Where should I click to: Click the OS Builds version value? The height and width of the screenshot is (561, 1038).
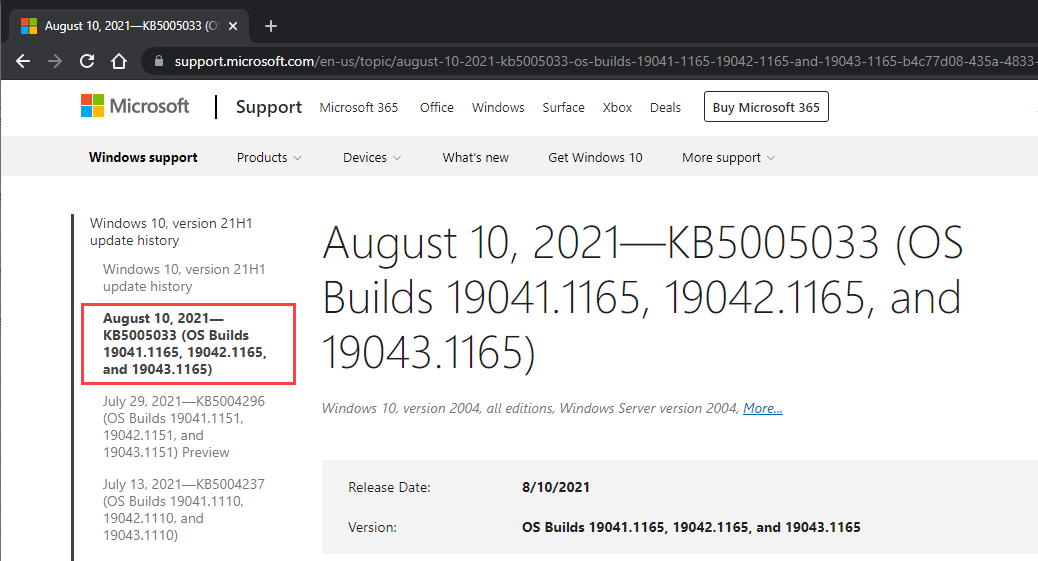click(x=691, y=527)
